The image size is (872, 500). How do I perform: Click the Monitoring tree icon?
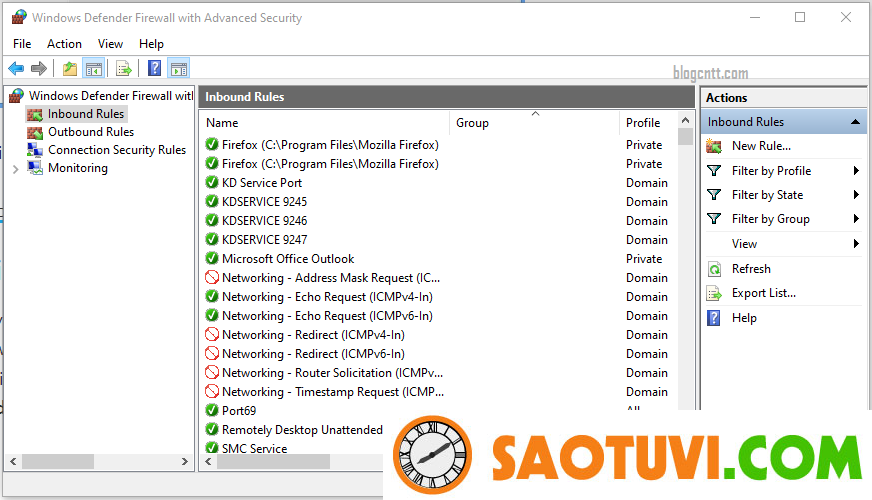click(35, 167)
